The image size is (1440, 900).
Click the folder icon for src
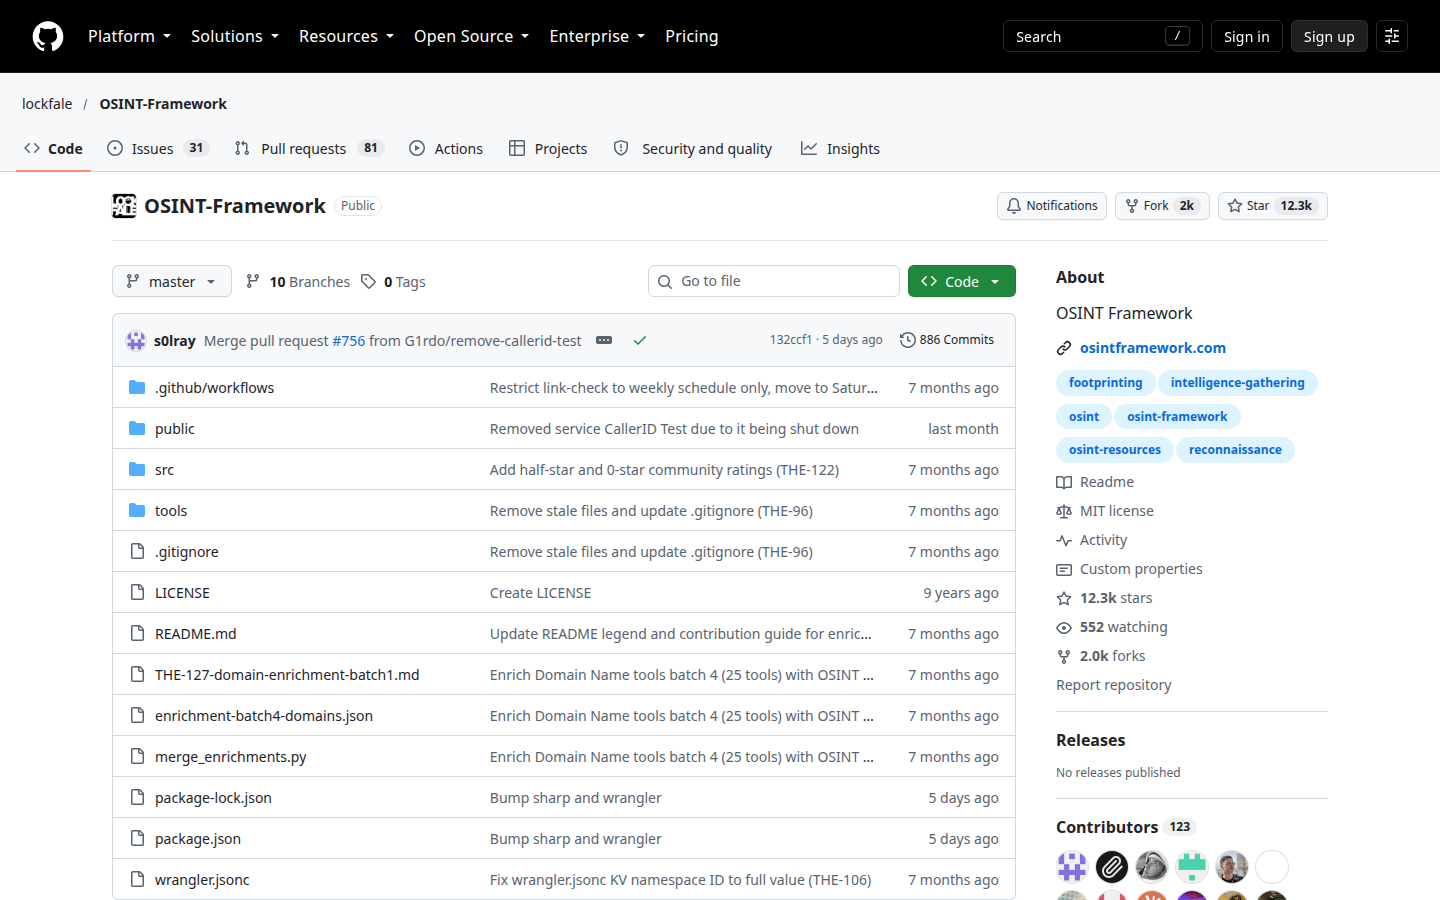pyautogui.click(x=137, y=469)
